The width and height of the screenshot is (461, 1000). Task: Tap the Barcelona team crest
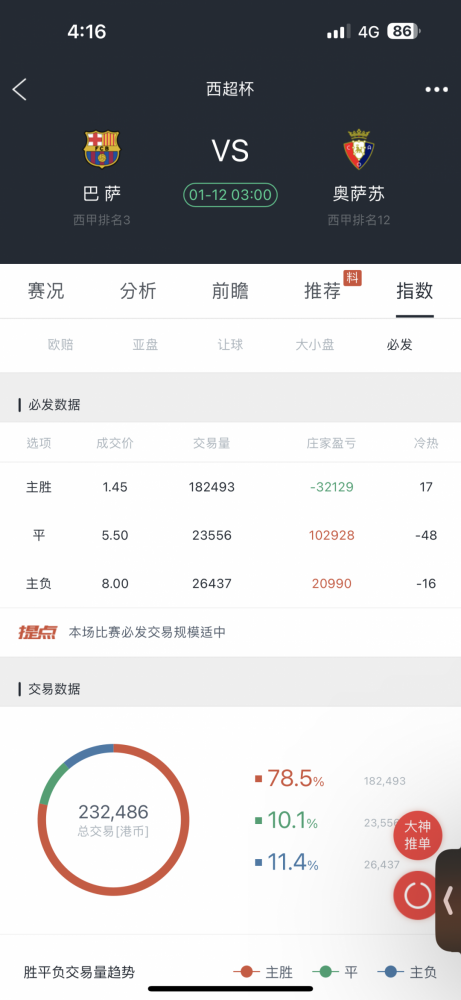[x=102, y=149]
